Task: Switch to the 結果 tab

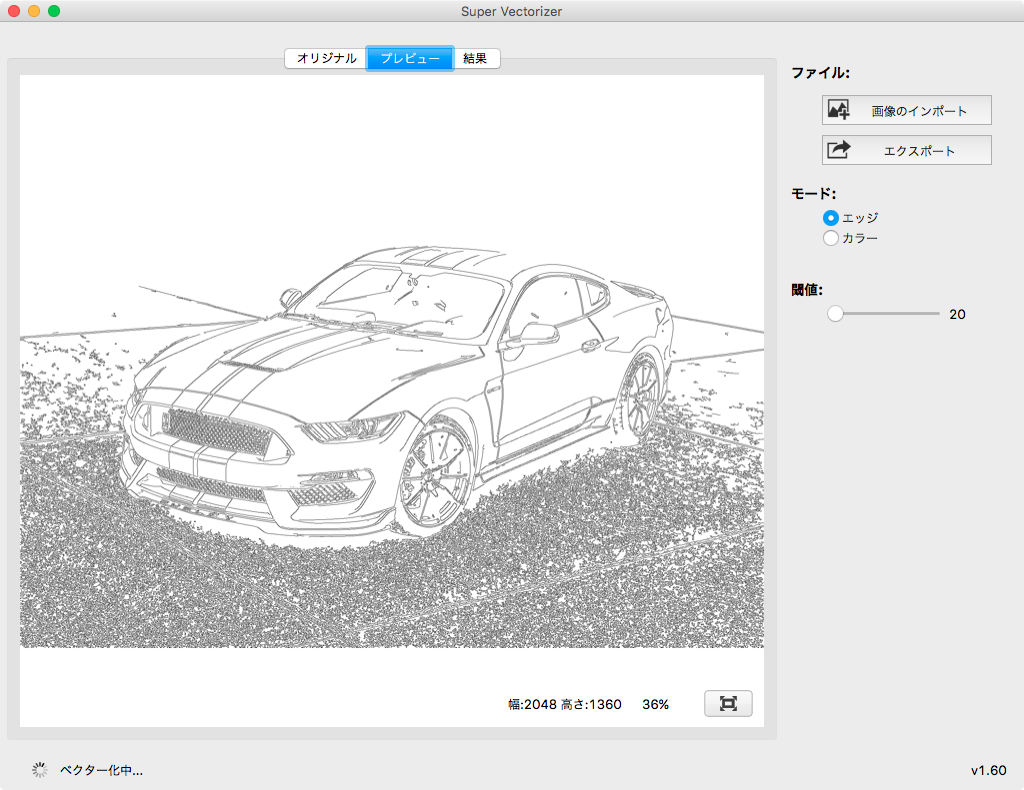Action: click(476, 58)
